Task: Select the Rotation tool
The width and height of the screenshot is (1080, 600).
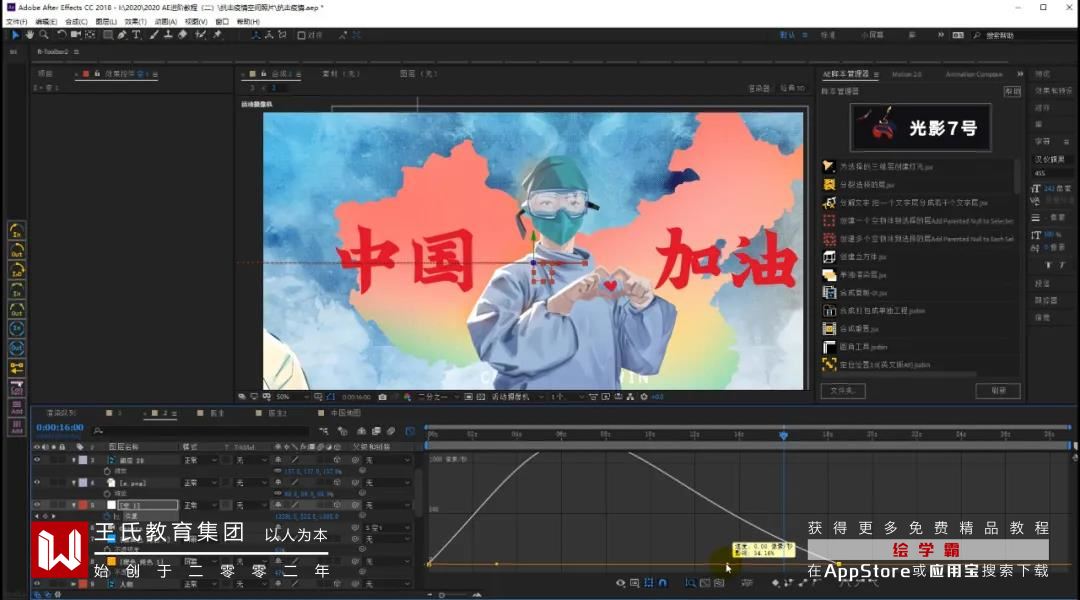Action: pos(61,34)
